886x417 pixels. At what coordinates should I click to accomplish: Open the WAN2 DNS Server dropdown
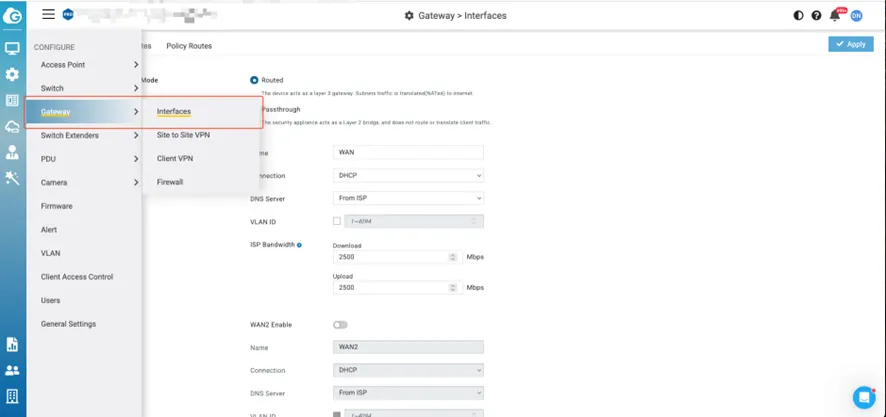point(409,393)
